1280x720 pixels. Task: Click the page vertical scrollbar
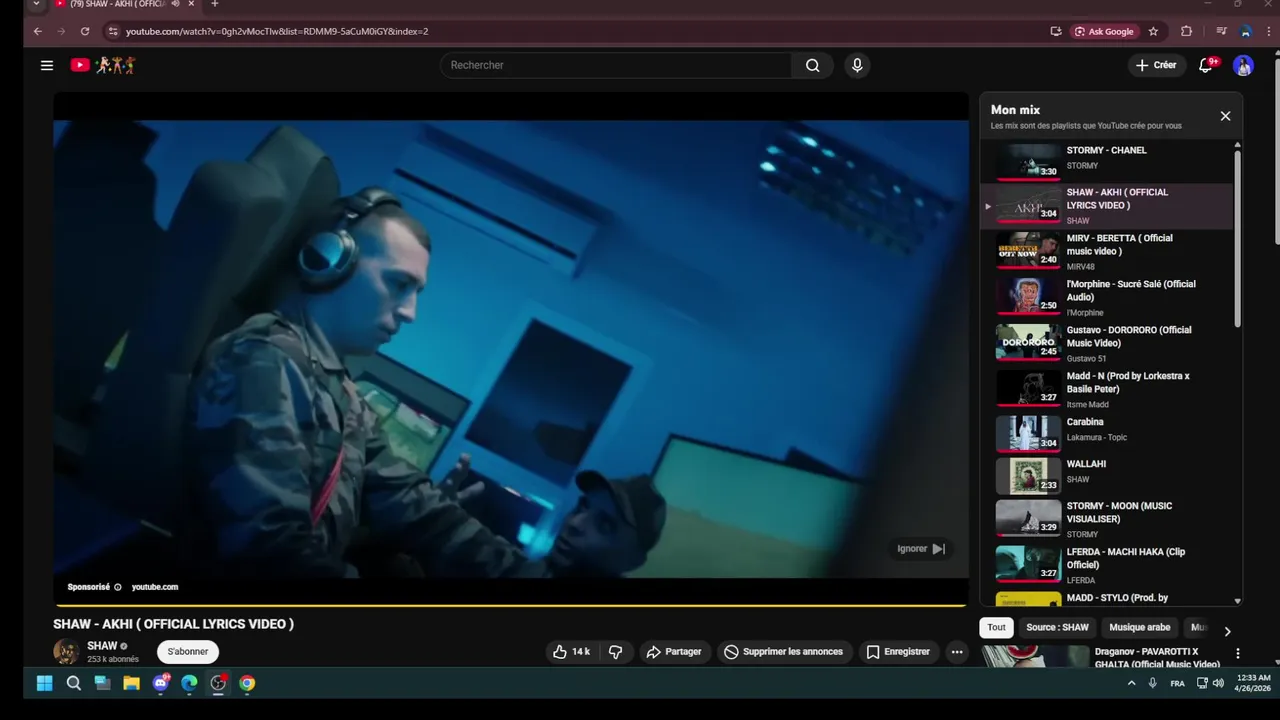[x=1276, y=150]
